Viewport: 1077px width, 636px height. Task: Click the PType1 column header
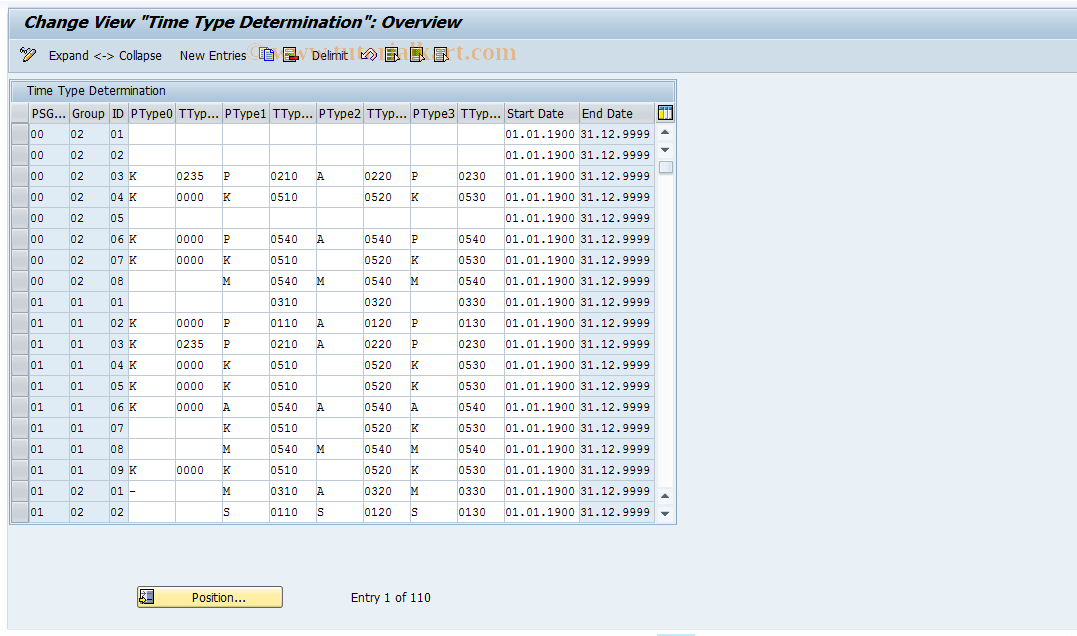coord(246,114)
